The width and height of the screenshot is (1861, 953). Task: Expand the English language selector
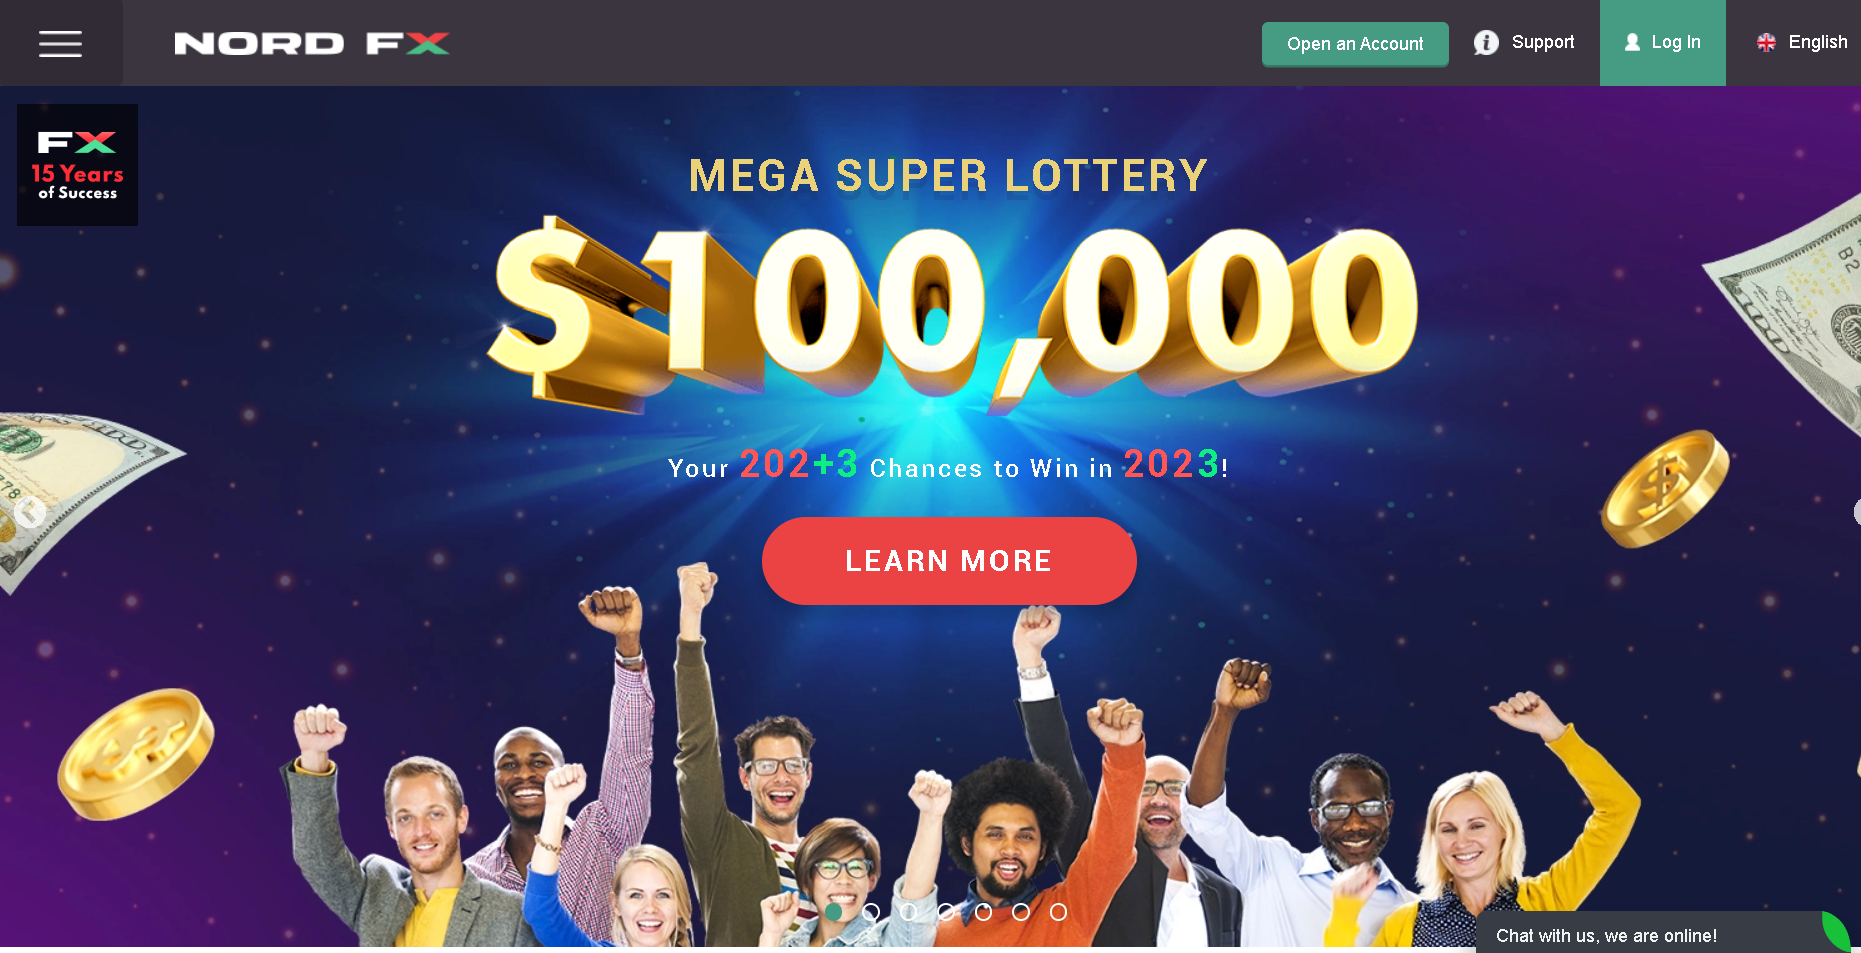pyautogui.click(x=1802, y=42)
